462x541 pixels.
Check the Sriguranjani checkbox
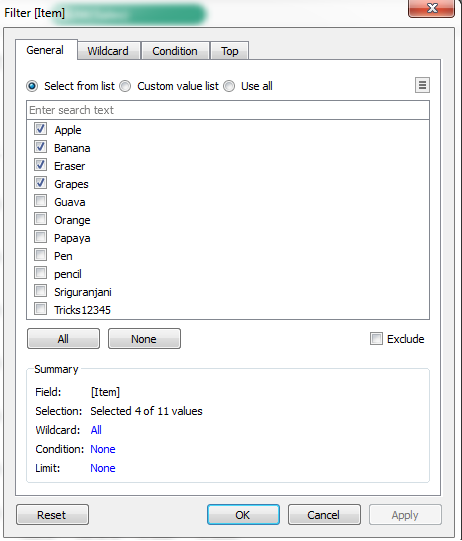tap(40, 291)
